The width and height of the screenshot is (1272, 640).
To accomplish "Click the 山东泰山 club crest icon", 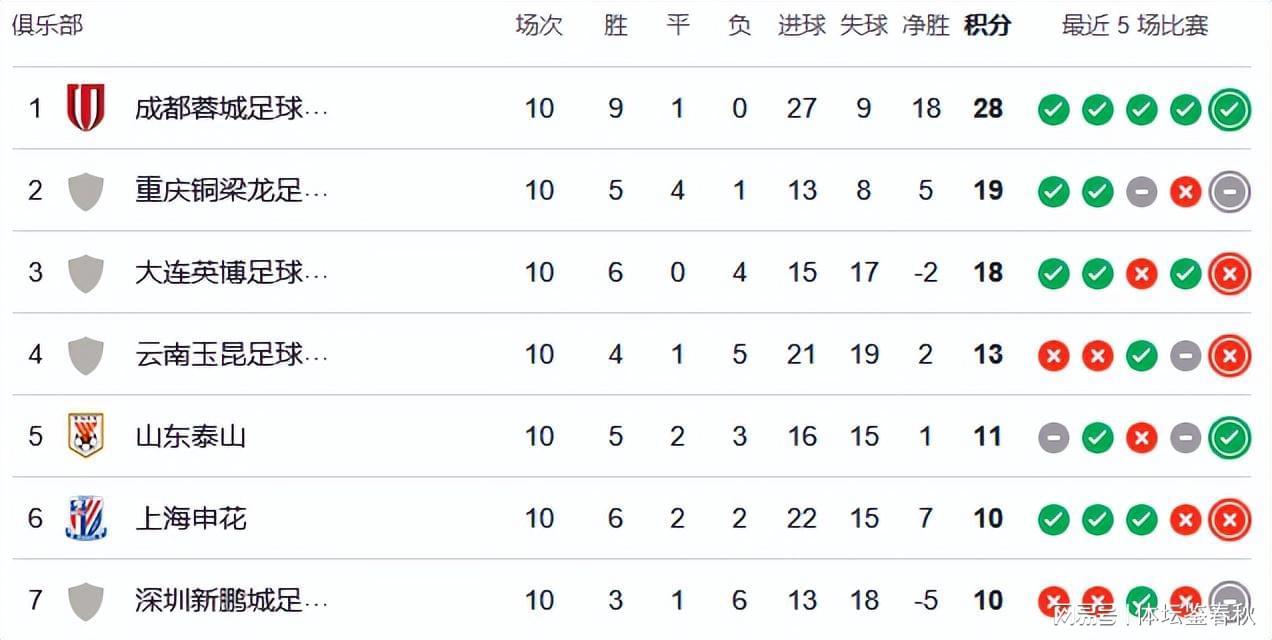I will [x=85, y=436].
